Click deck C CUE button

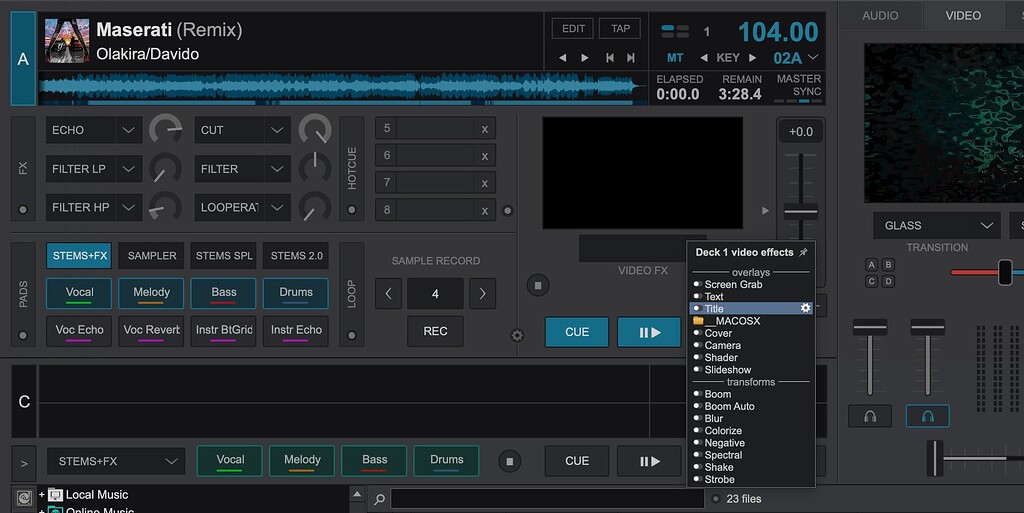click(577, 461)
